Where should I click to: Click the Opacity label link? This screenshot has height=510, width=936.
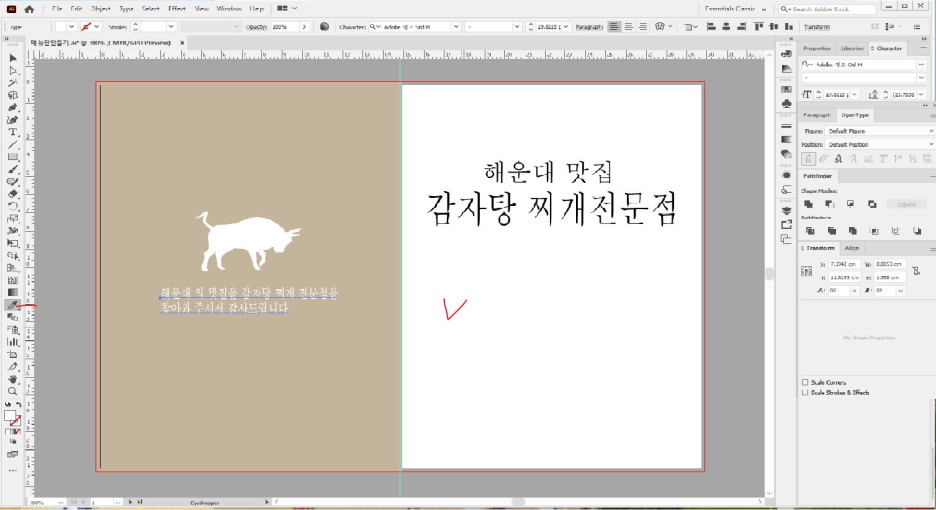[256, 27]
